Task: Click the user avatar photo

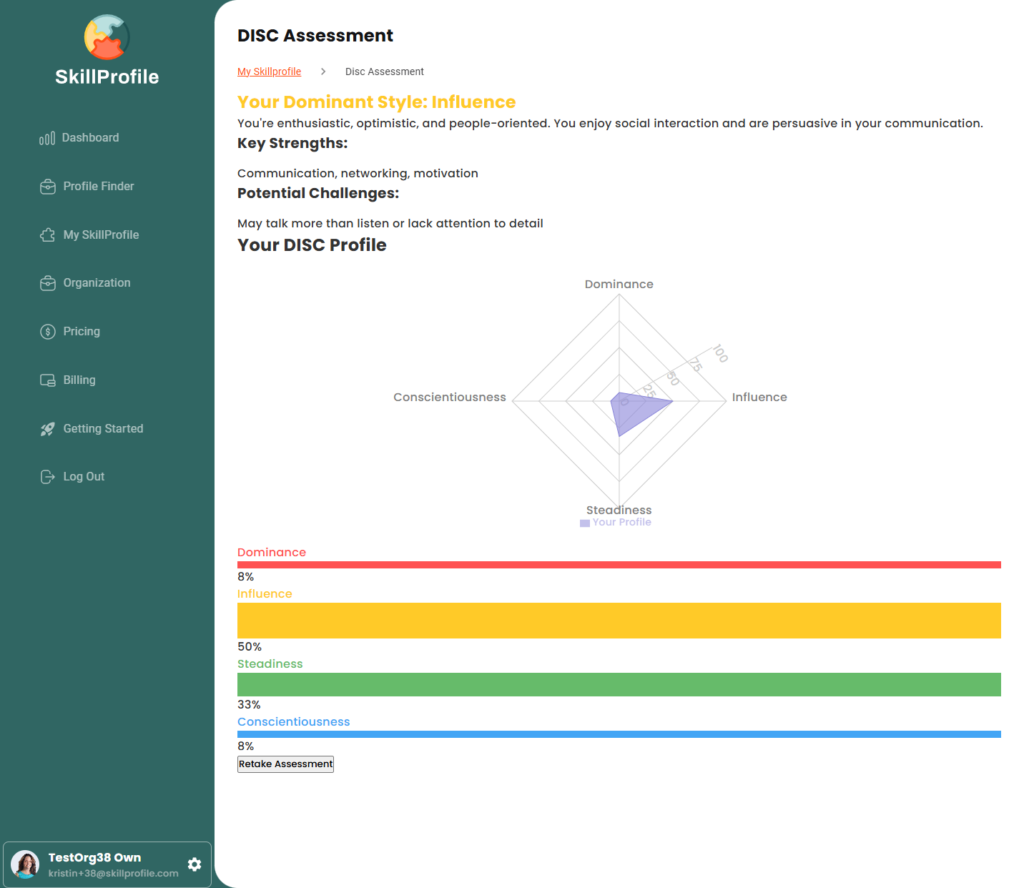Action: (25, 864)
